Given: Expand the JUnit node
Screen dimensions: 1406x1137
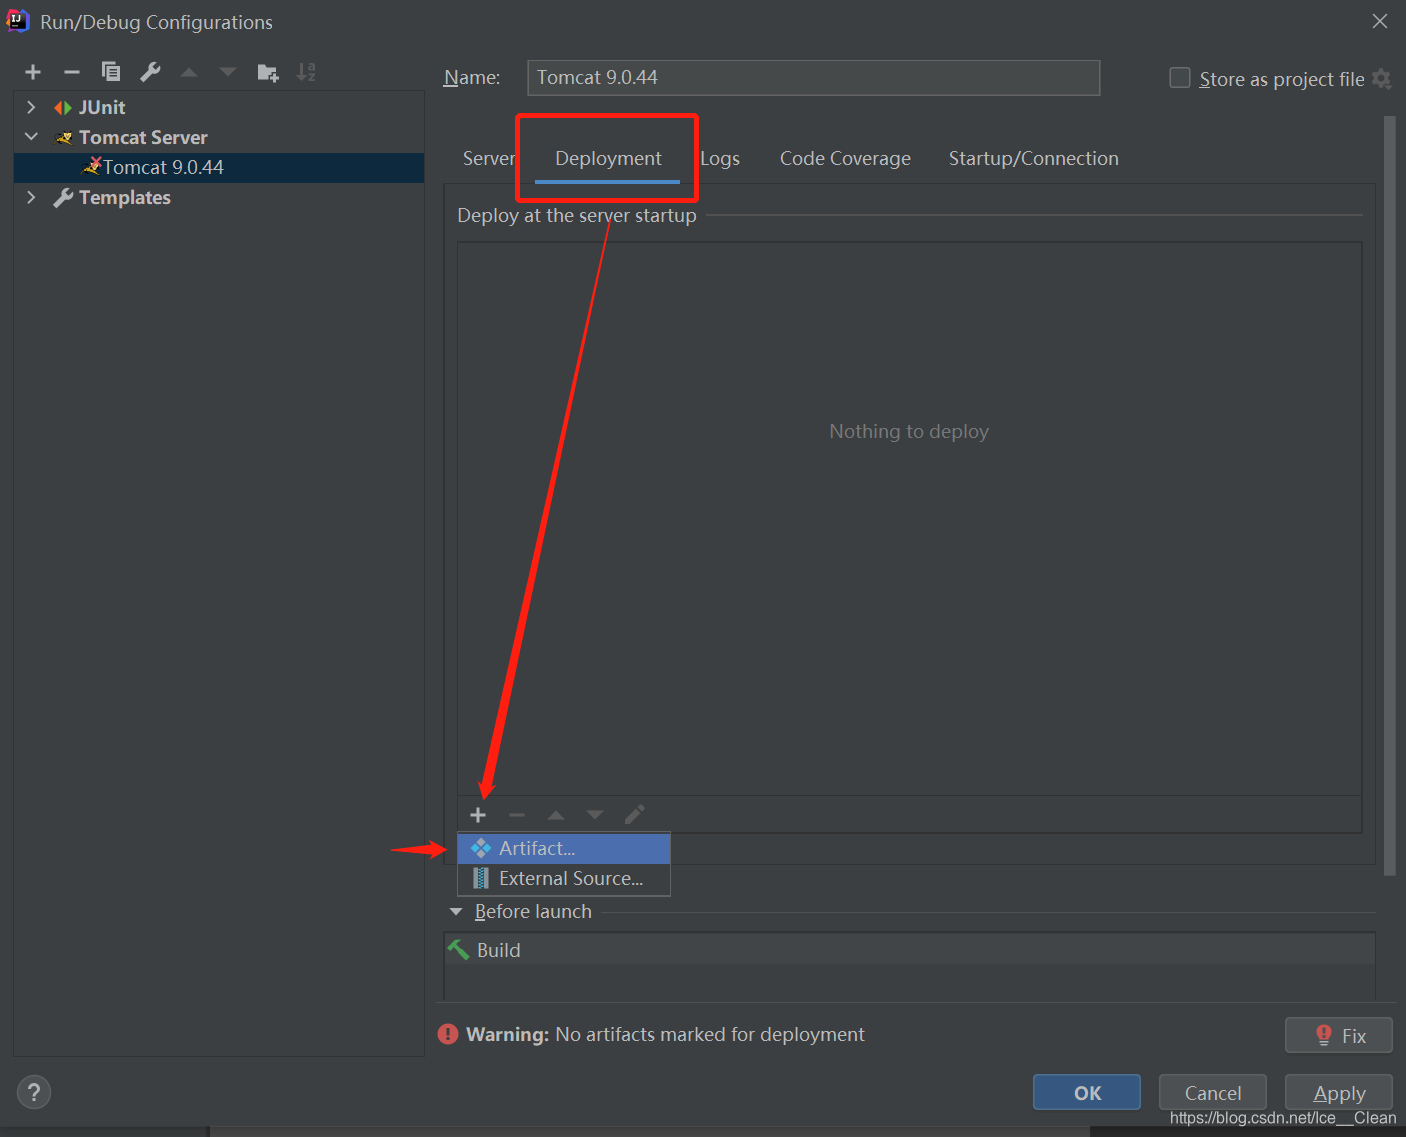Looking at the screenshot, I should (x=31, y=107).
